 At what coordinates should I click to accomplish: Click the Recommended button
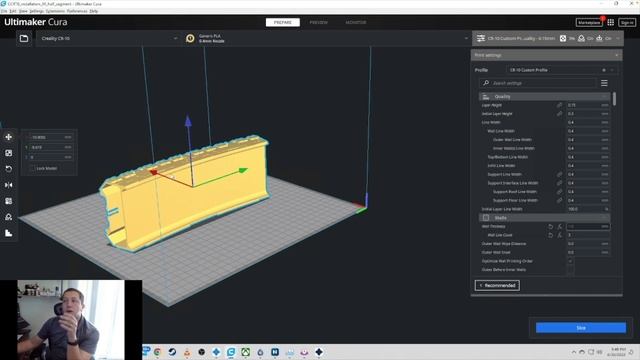point(497,285)
